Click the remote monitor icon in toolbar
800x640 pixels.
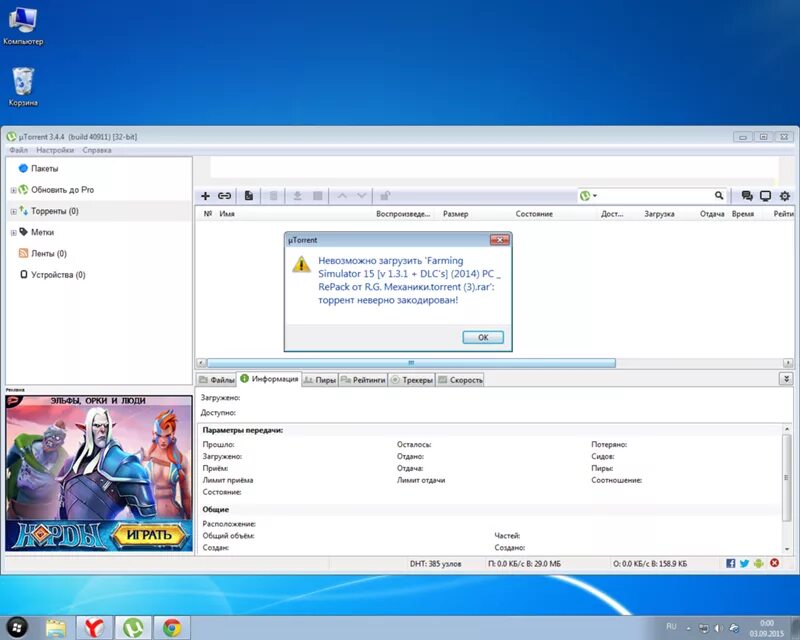point(765,196)
